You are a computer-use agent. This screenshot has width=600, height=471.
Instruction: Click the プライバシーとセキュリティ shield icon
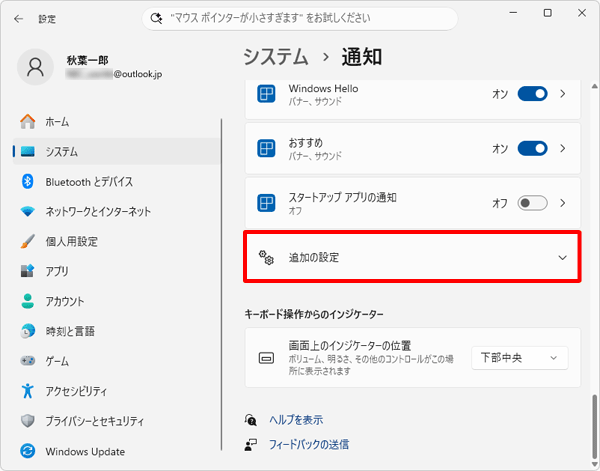tap(28, 421)
